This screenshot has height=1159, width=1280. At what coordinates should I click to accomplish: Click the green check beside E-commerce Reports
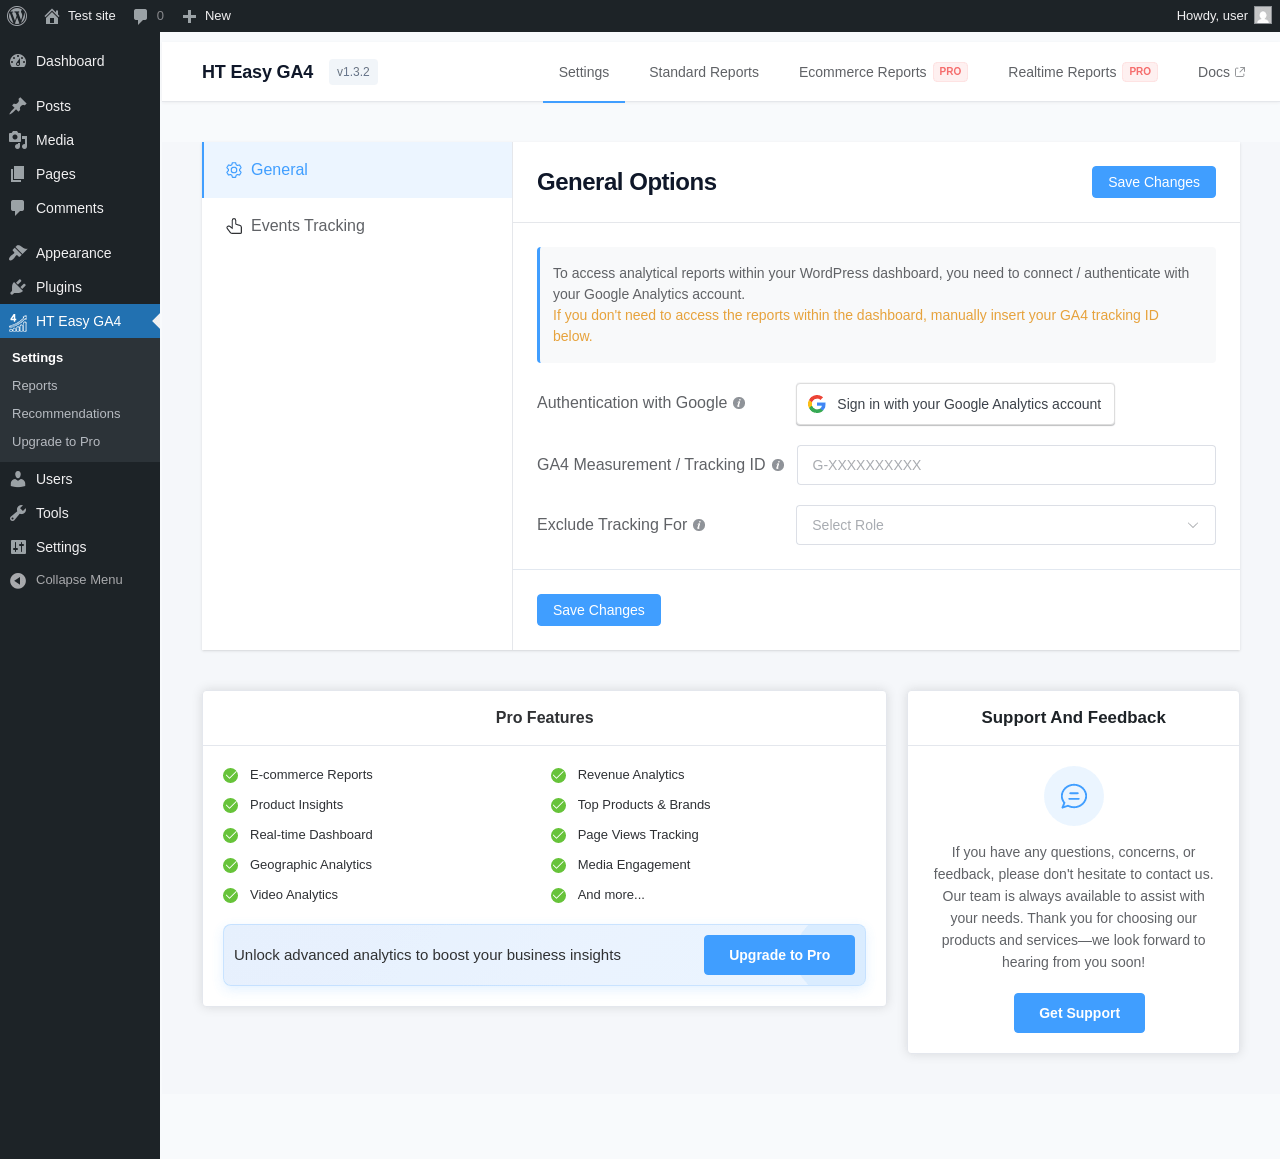point(231,775)
